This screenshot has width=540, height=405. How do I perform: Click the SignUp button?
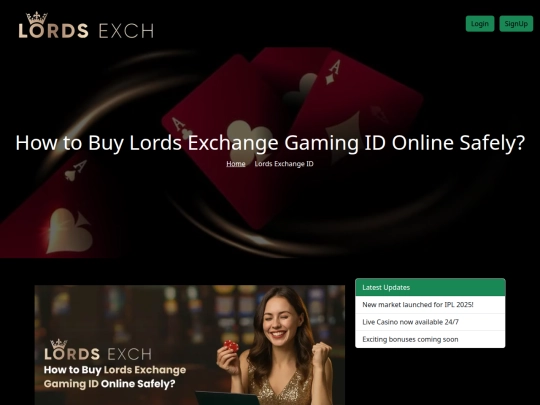516,24
